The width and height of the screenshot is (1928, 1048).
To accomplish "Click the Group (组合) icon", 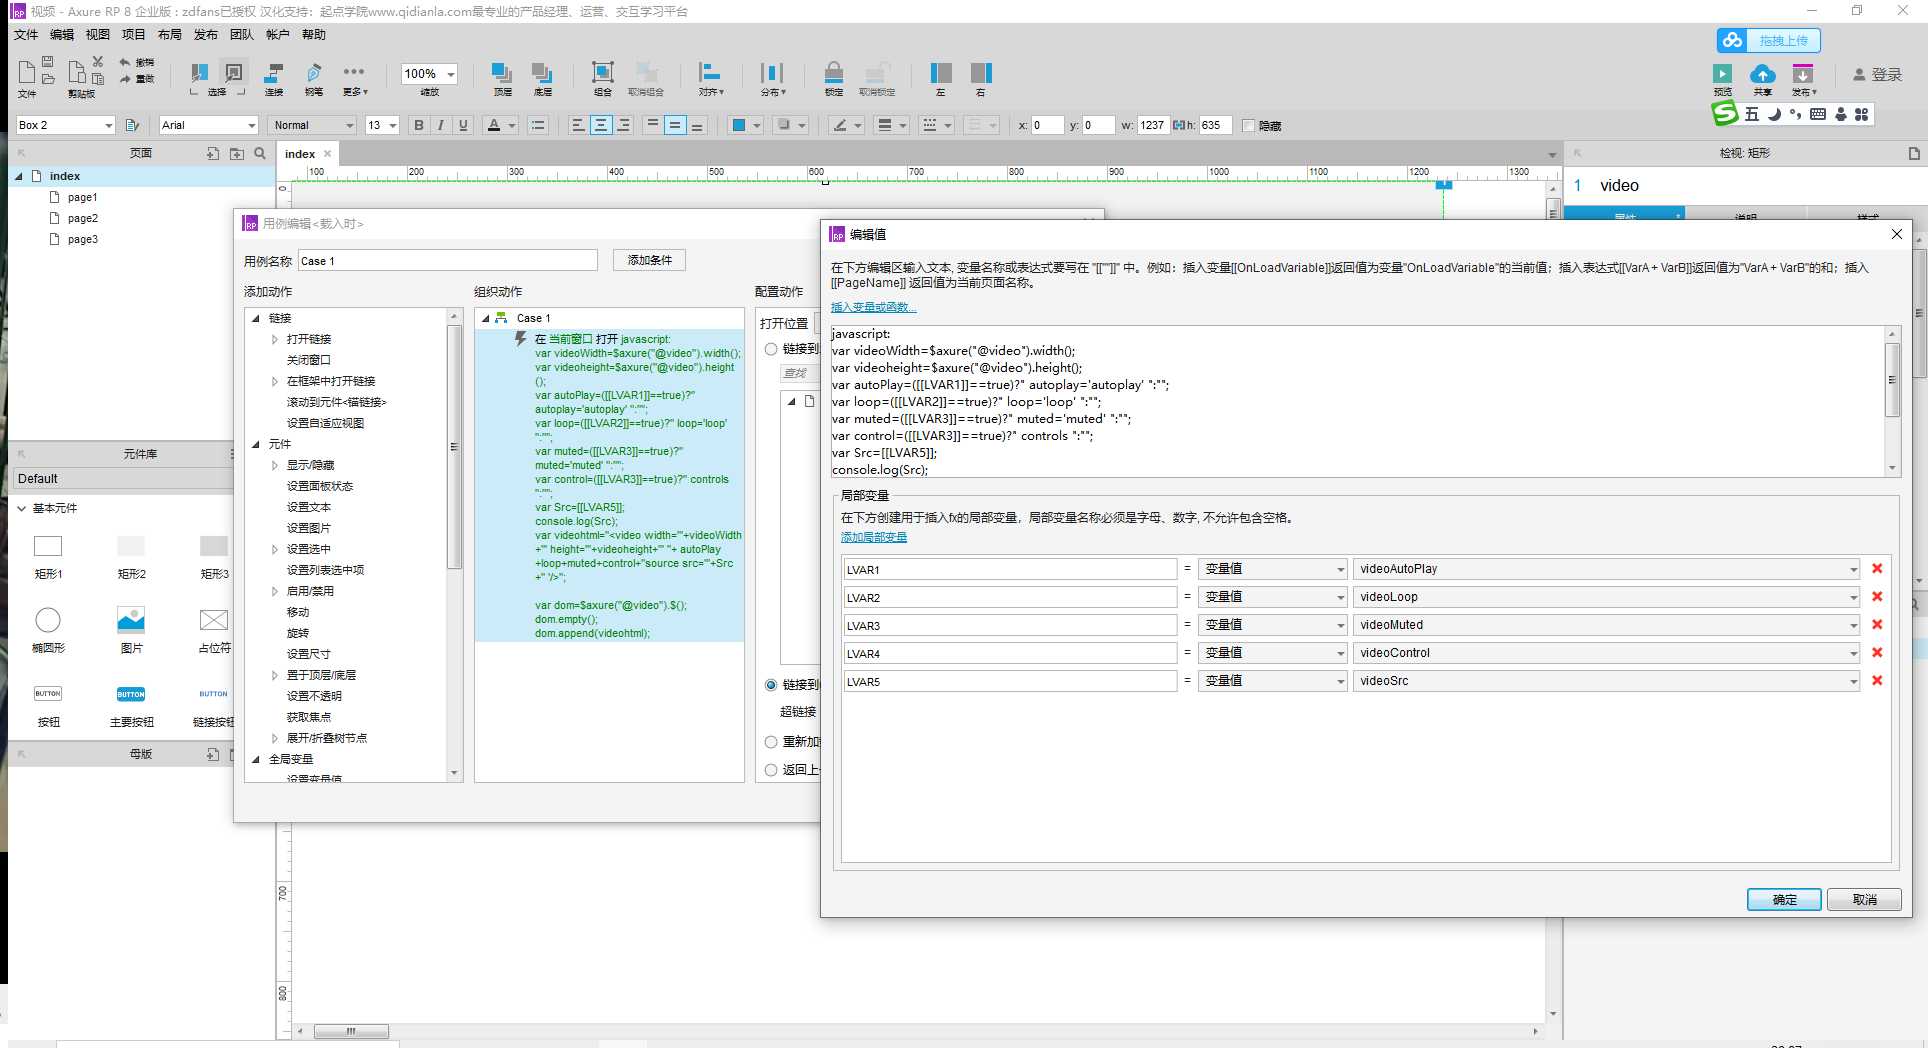I will pyautogui.click(x=602, y=73).
